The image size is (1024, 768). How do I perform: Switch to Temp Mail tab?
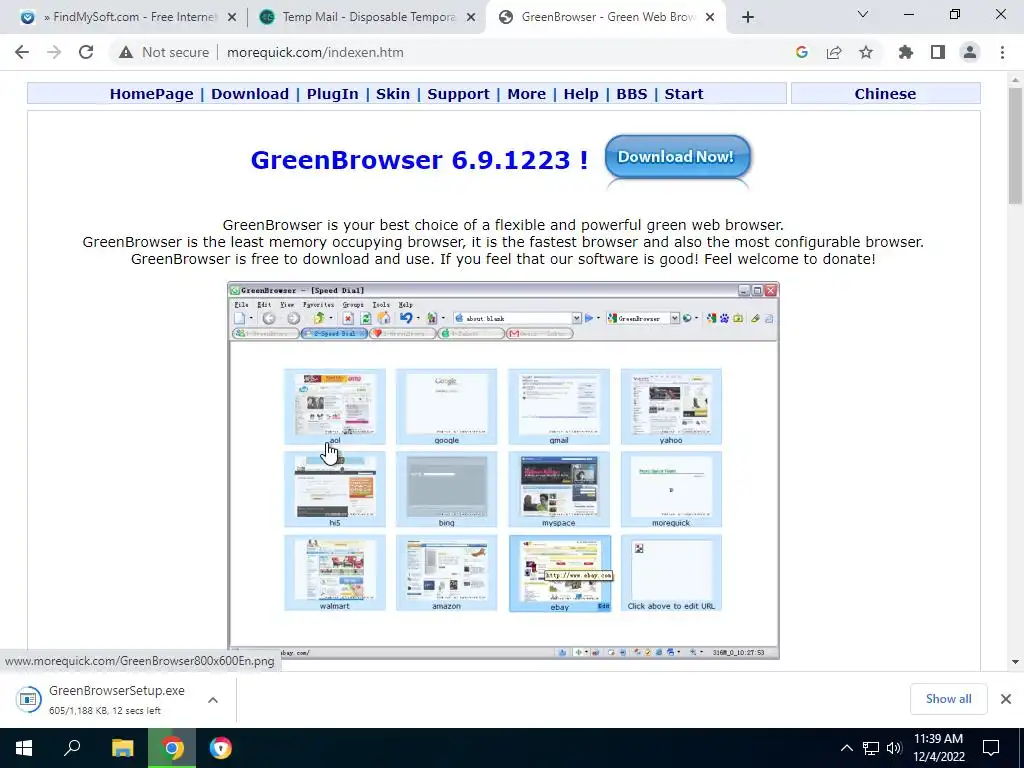tap(367, 17)
